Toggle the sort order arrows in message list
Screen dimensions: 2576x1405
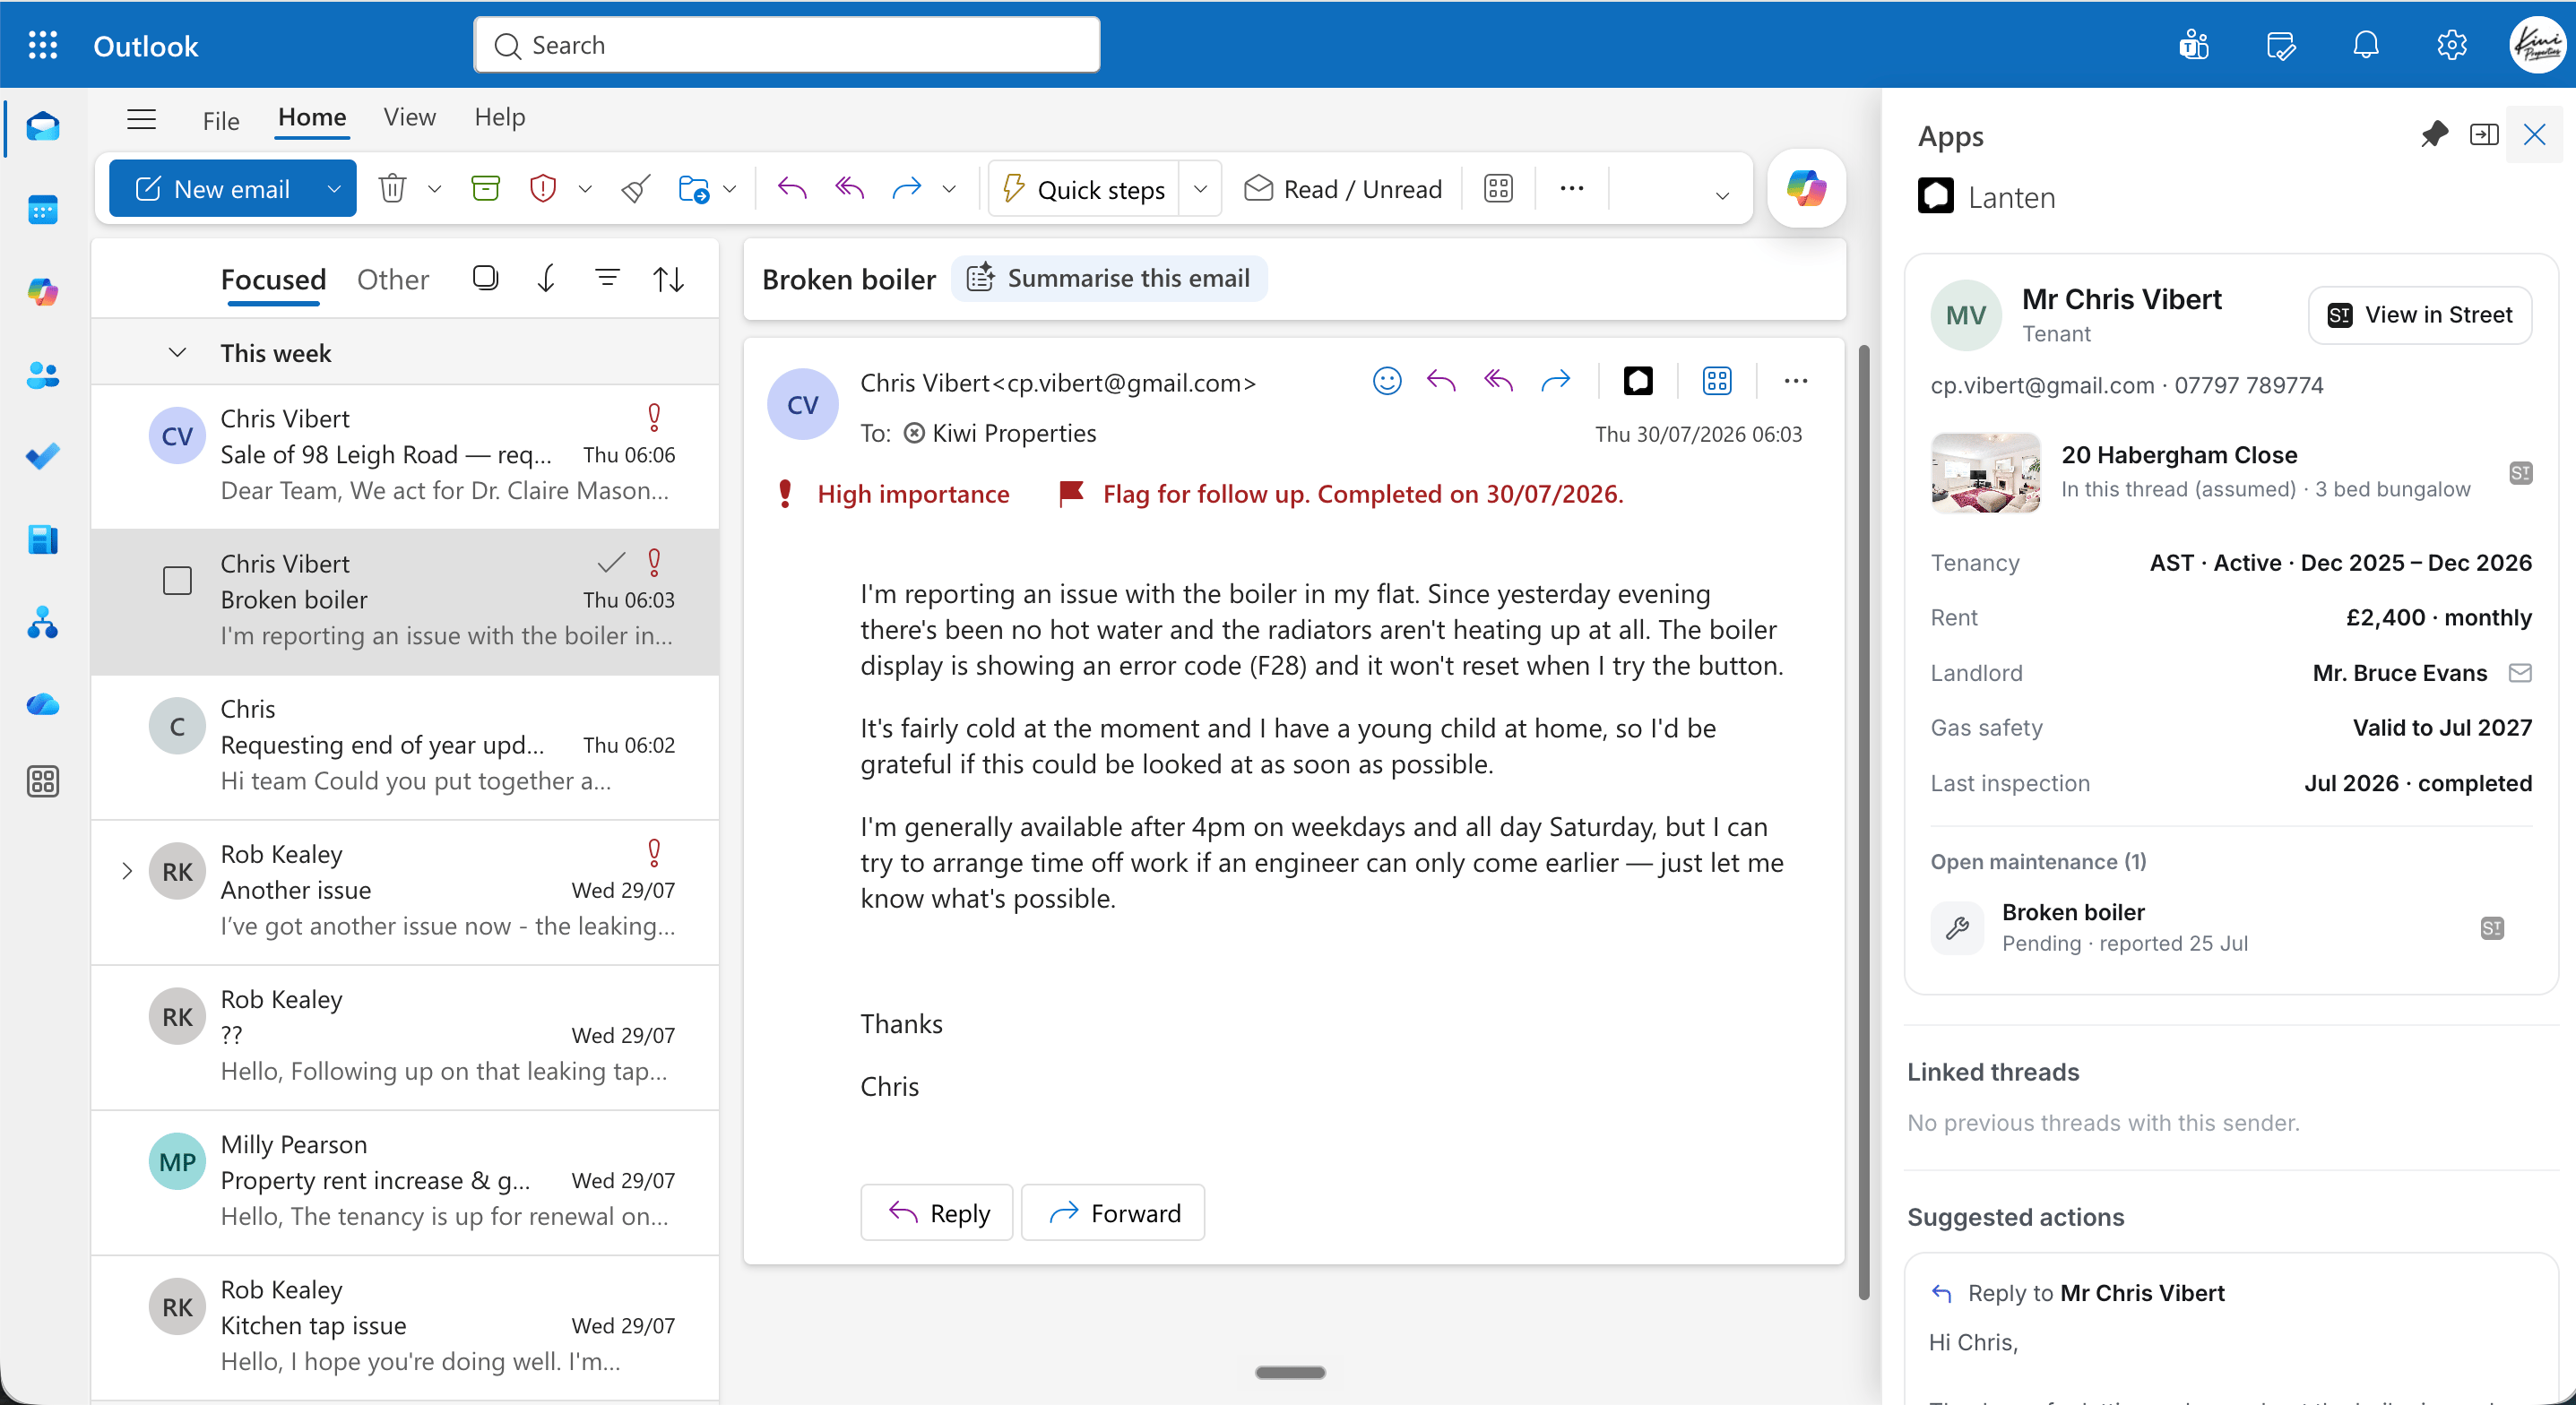668,279
